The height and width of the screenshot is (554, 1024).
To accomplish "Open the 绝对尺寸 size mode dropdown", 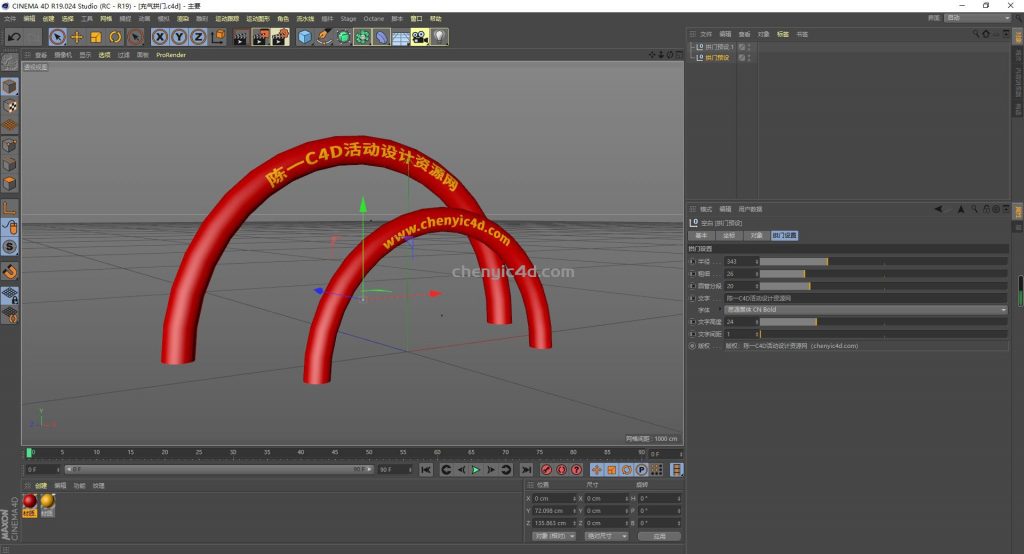I will click(x=606, y=536).
